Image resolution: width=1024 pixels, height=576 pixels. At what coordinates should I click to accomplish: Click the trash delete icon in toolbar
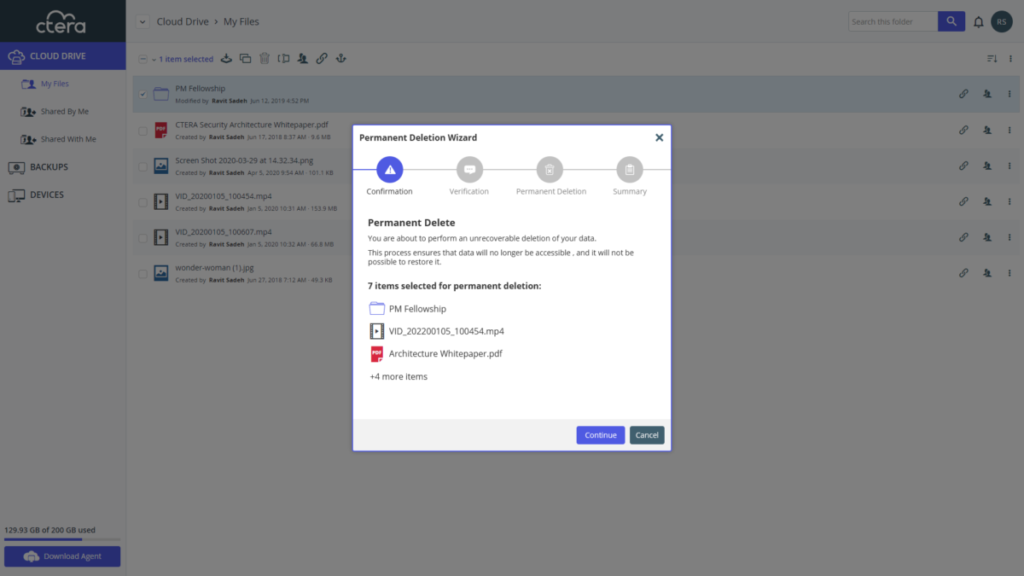(264, 59)
